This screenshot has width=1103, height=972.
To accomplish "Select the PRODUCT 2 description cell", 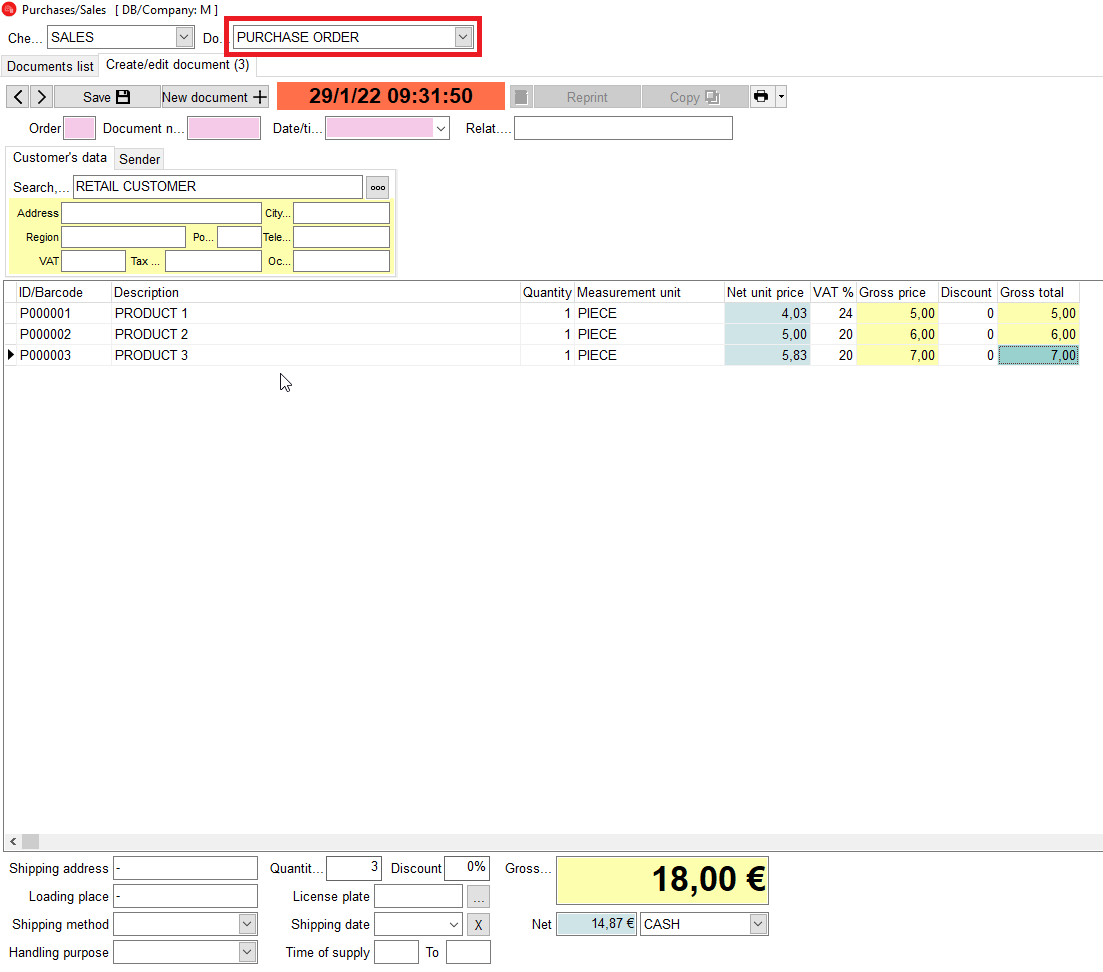I will (x=315, y=334).
